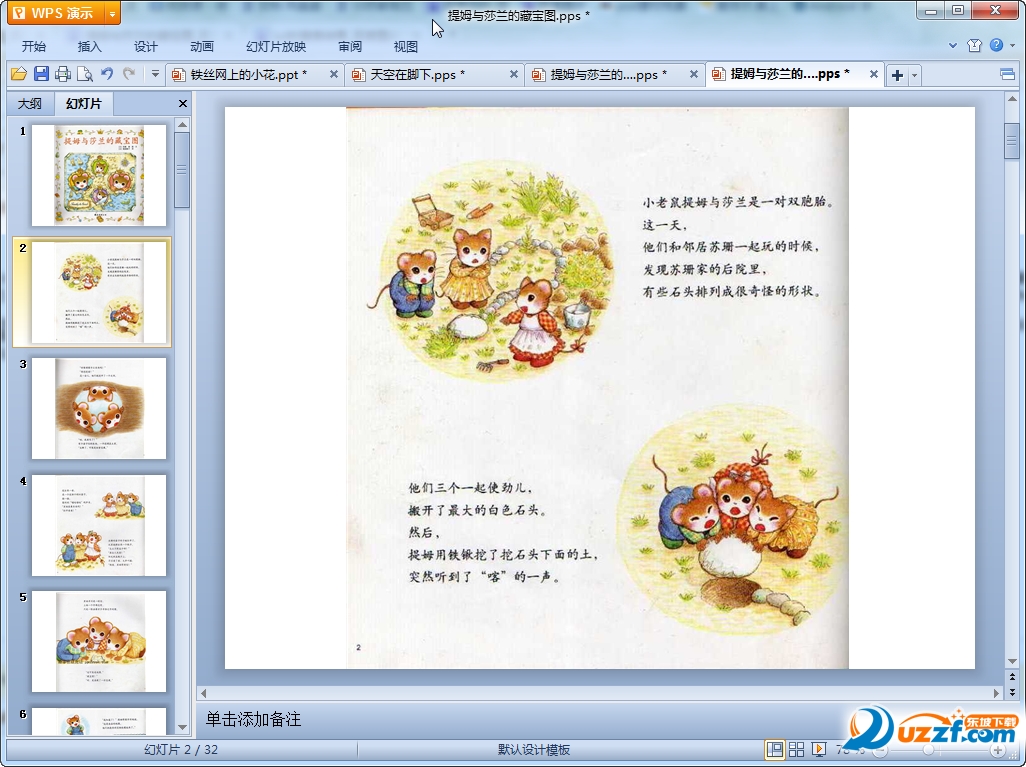This screenshot has width=1026, height=767.
Task: Expand quick access toolbar dropdown arrow
Action: [x=155, y=74]
